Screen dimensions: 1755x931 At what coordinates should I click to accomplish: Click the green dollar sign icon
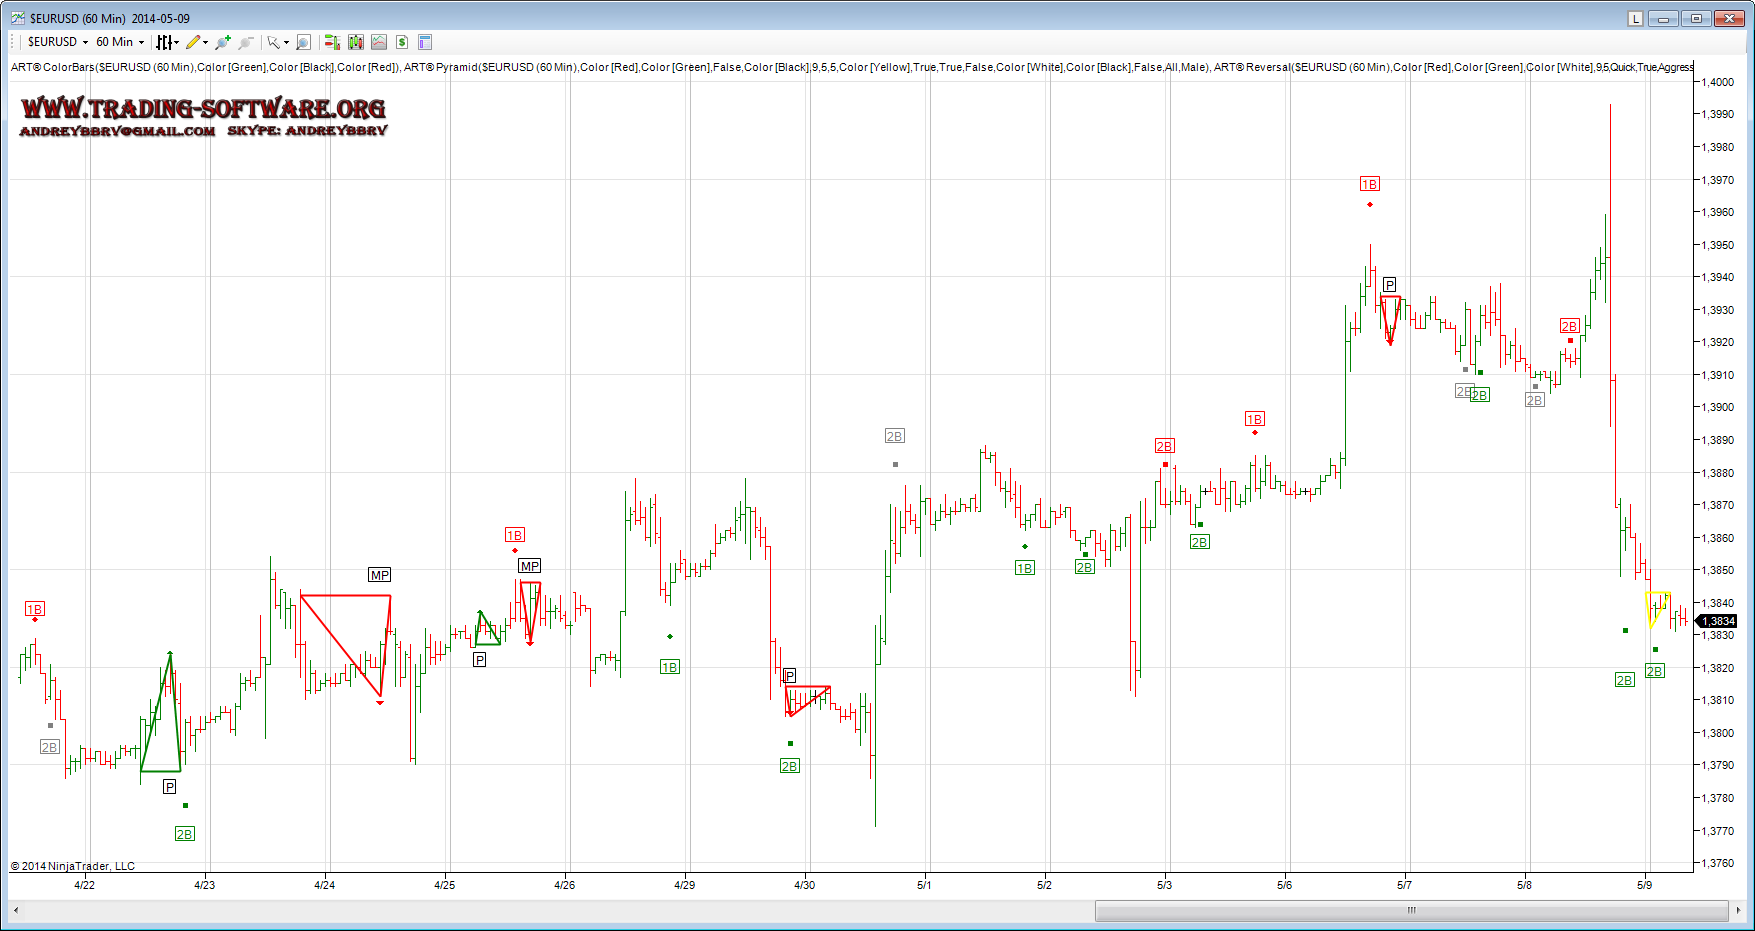pyautogui.click(x=402, y=42)
